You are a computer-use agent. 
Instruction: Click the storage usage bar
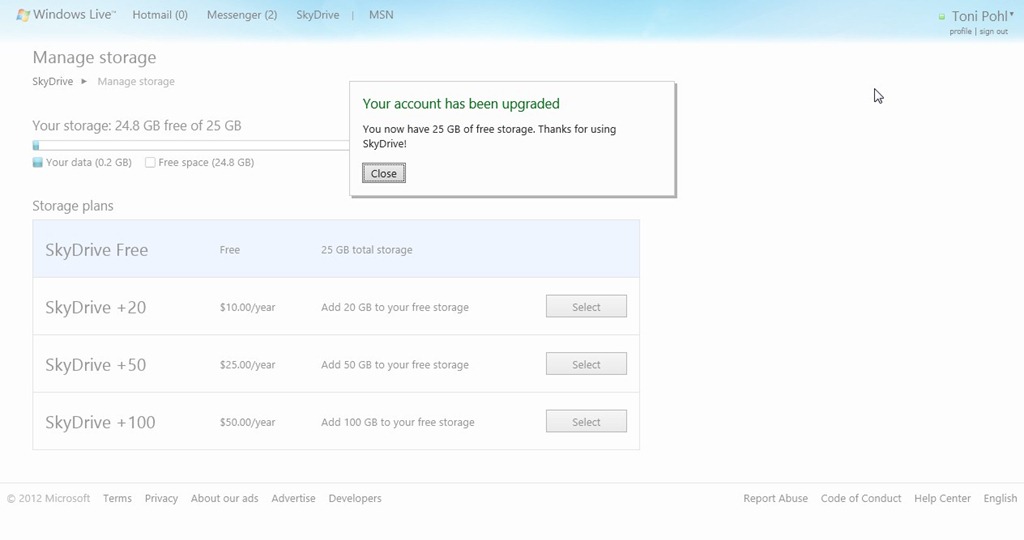tap(190, 146)
